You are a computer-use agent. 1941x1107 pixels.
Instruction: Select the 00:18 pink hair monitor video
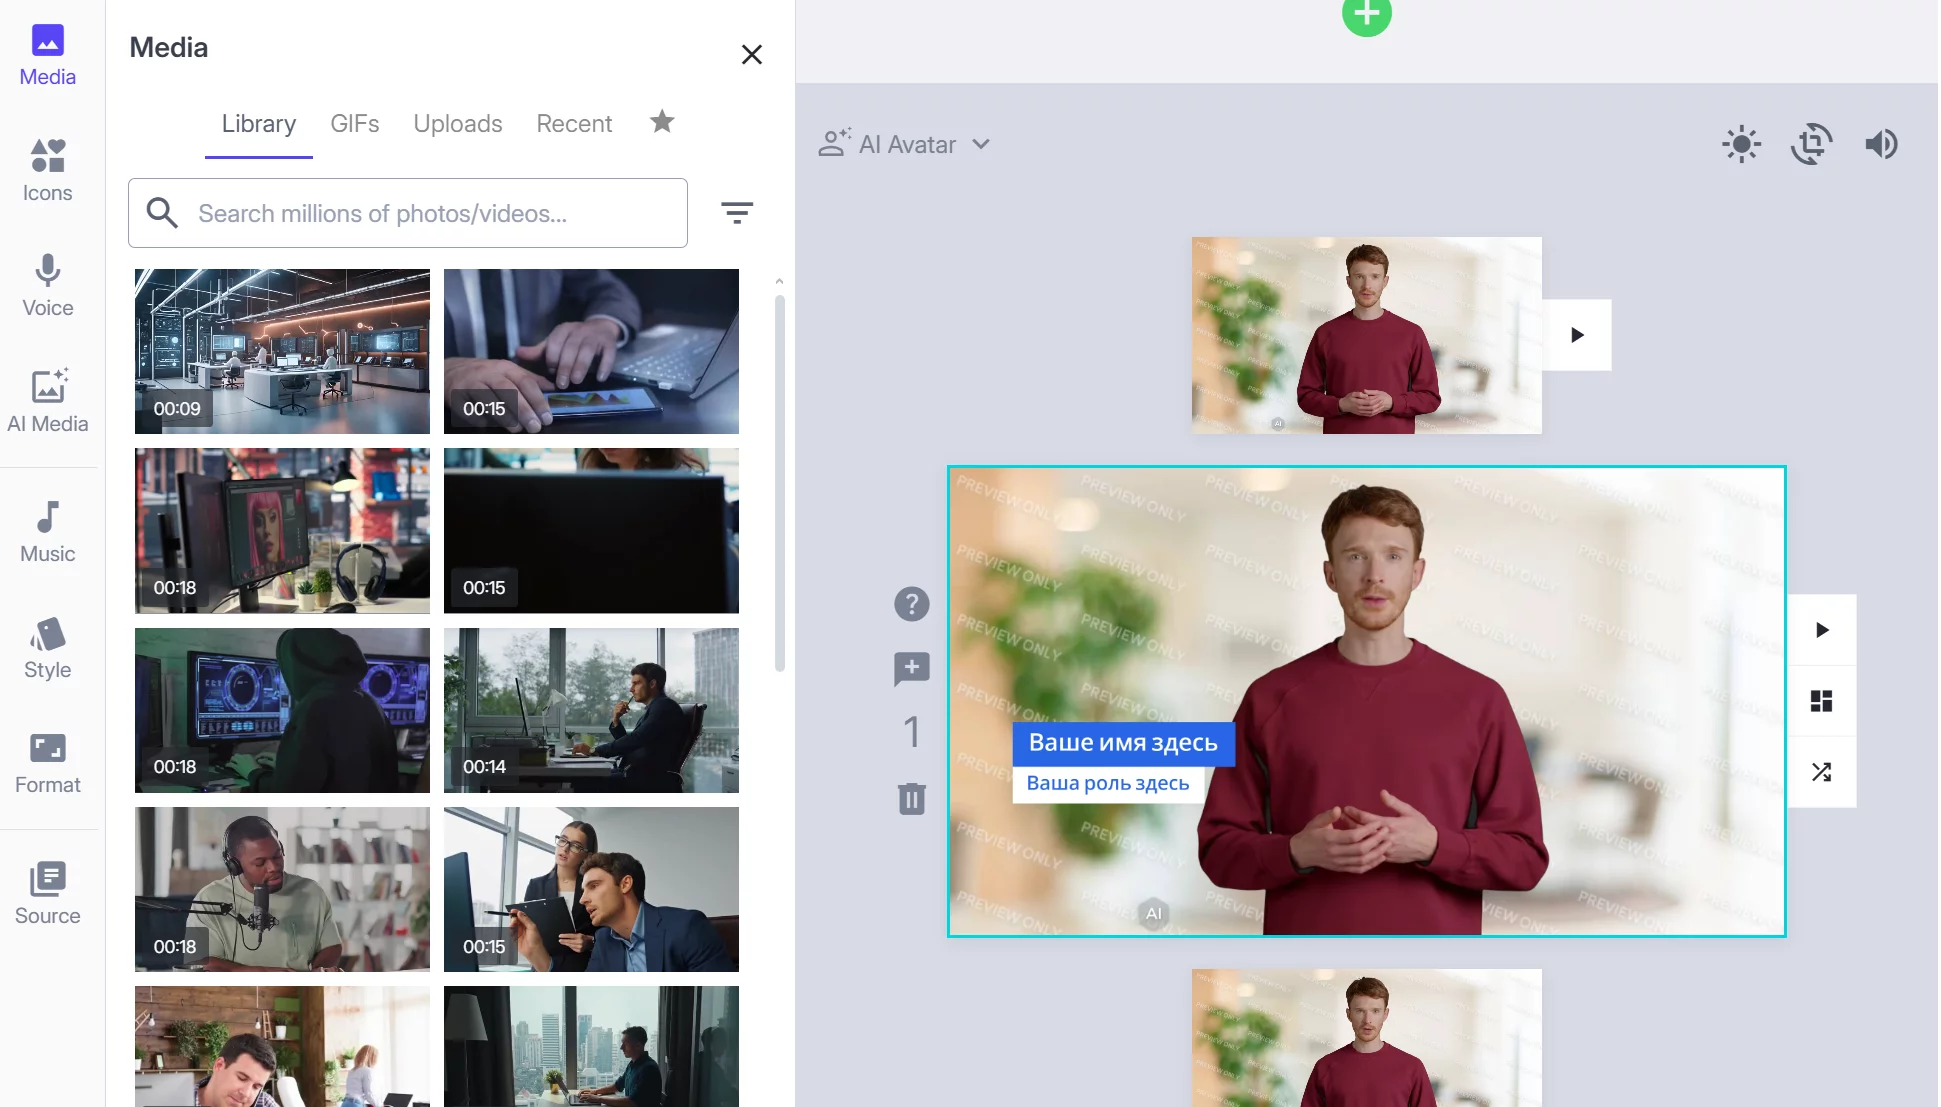[x=282, y=530]
